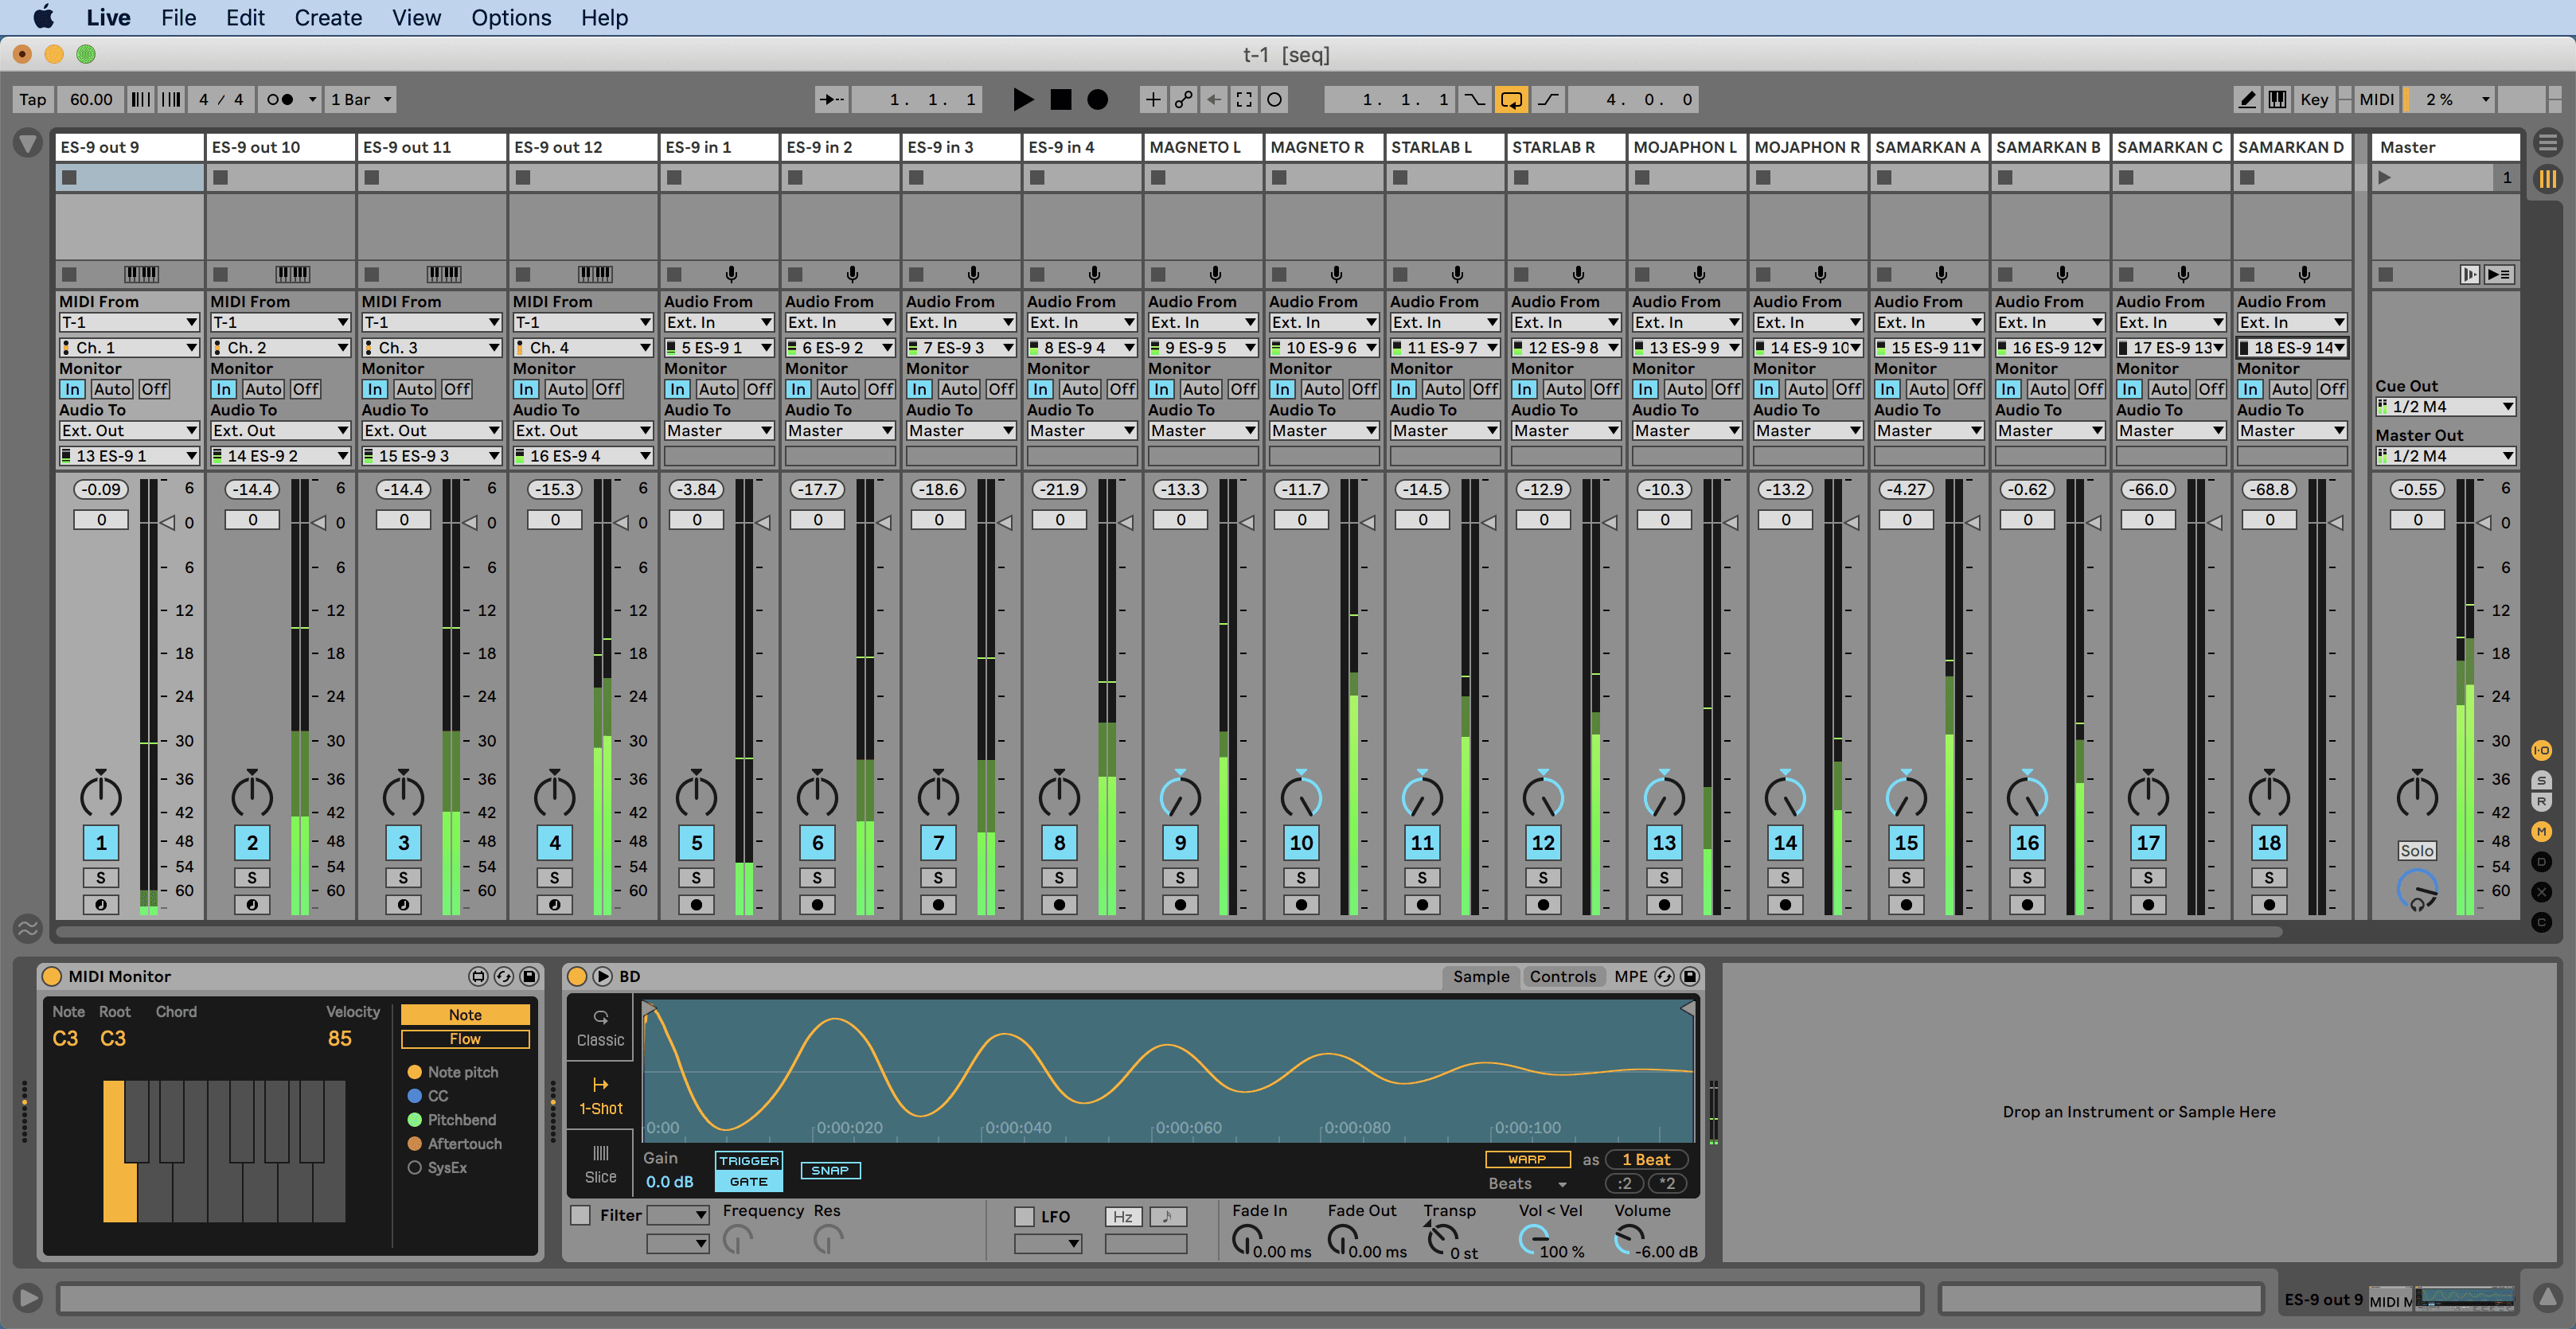Image resolution: width=2576 pixels, height=1329 pixels.
Task: Solo track 5 ES-9 in 1
Action: tap(696, 877)
